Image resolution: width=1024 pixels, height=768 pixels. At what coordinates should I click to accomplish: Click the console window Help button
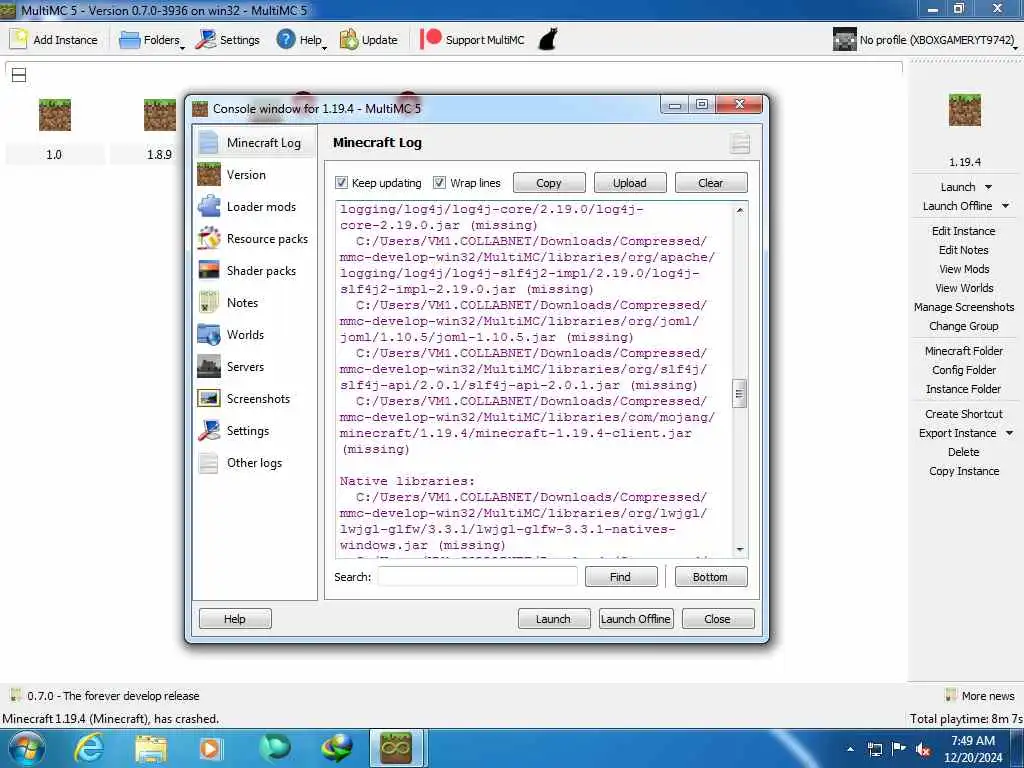click(x=235, y=618)
